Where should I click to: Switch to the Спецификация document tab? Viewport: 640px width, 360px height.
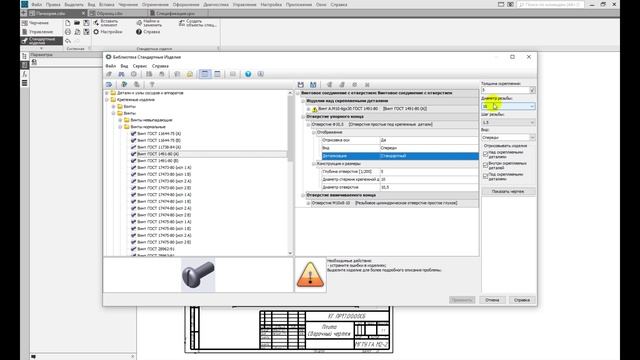point(176,13)
